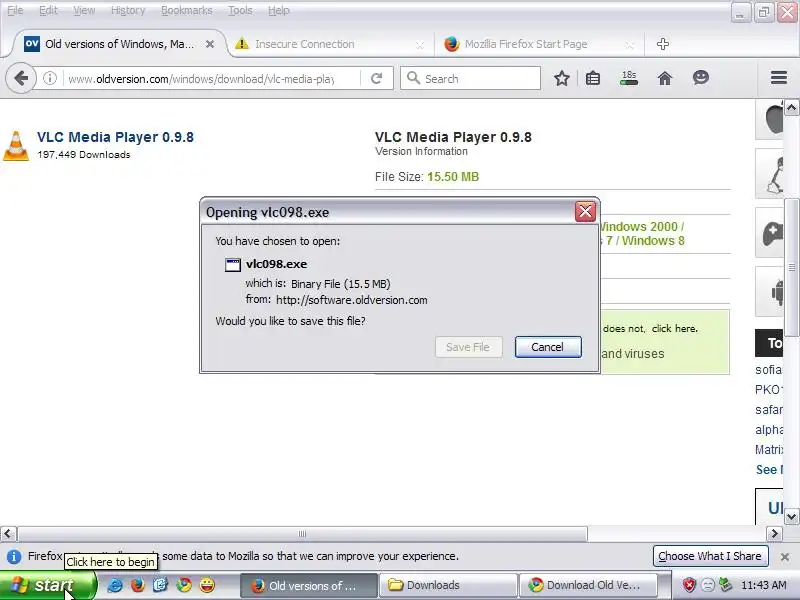Screen dimensions: 800x600
Task: Open the downloads indicator showing 18s
Action: coord(629,78)
